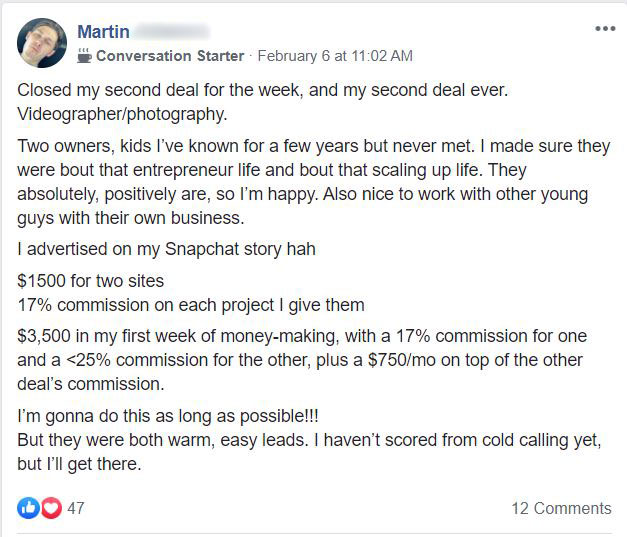This screenshot has height=537, width=627.
Task: Open the February 6 at 11:02 AM timestamp
Action: 335,56
